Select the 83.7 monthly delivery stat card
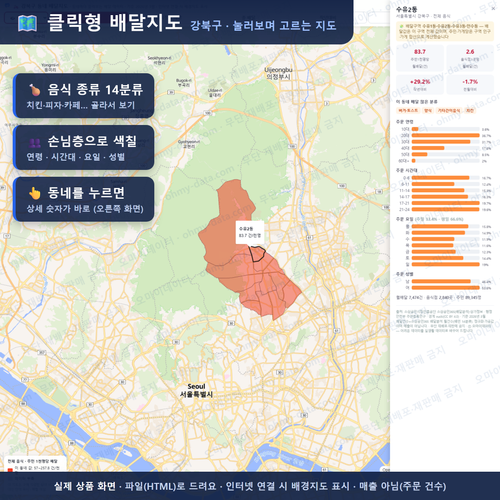The image size is (500, 500). pyautogui.click(x=420, y=58)
